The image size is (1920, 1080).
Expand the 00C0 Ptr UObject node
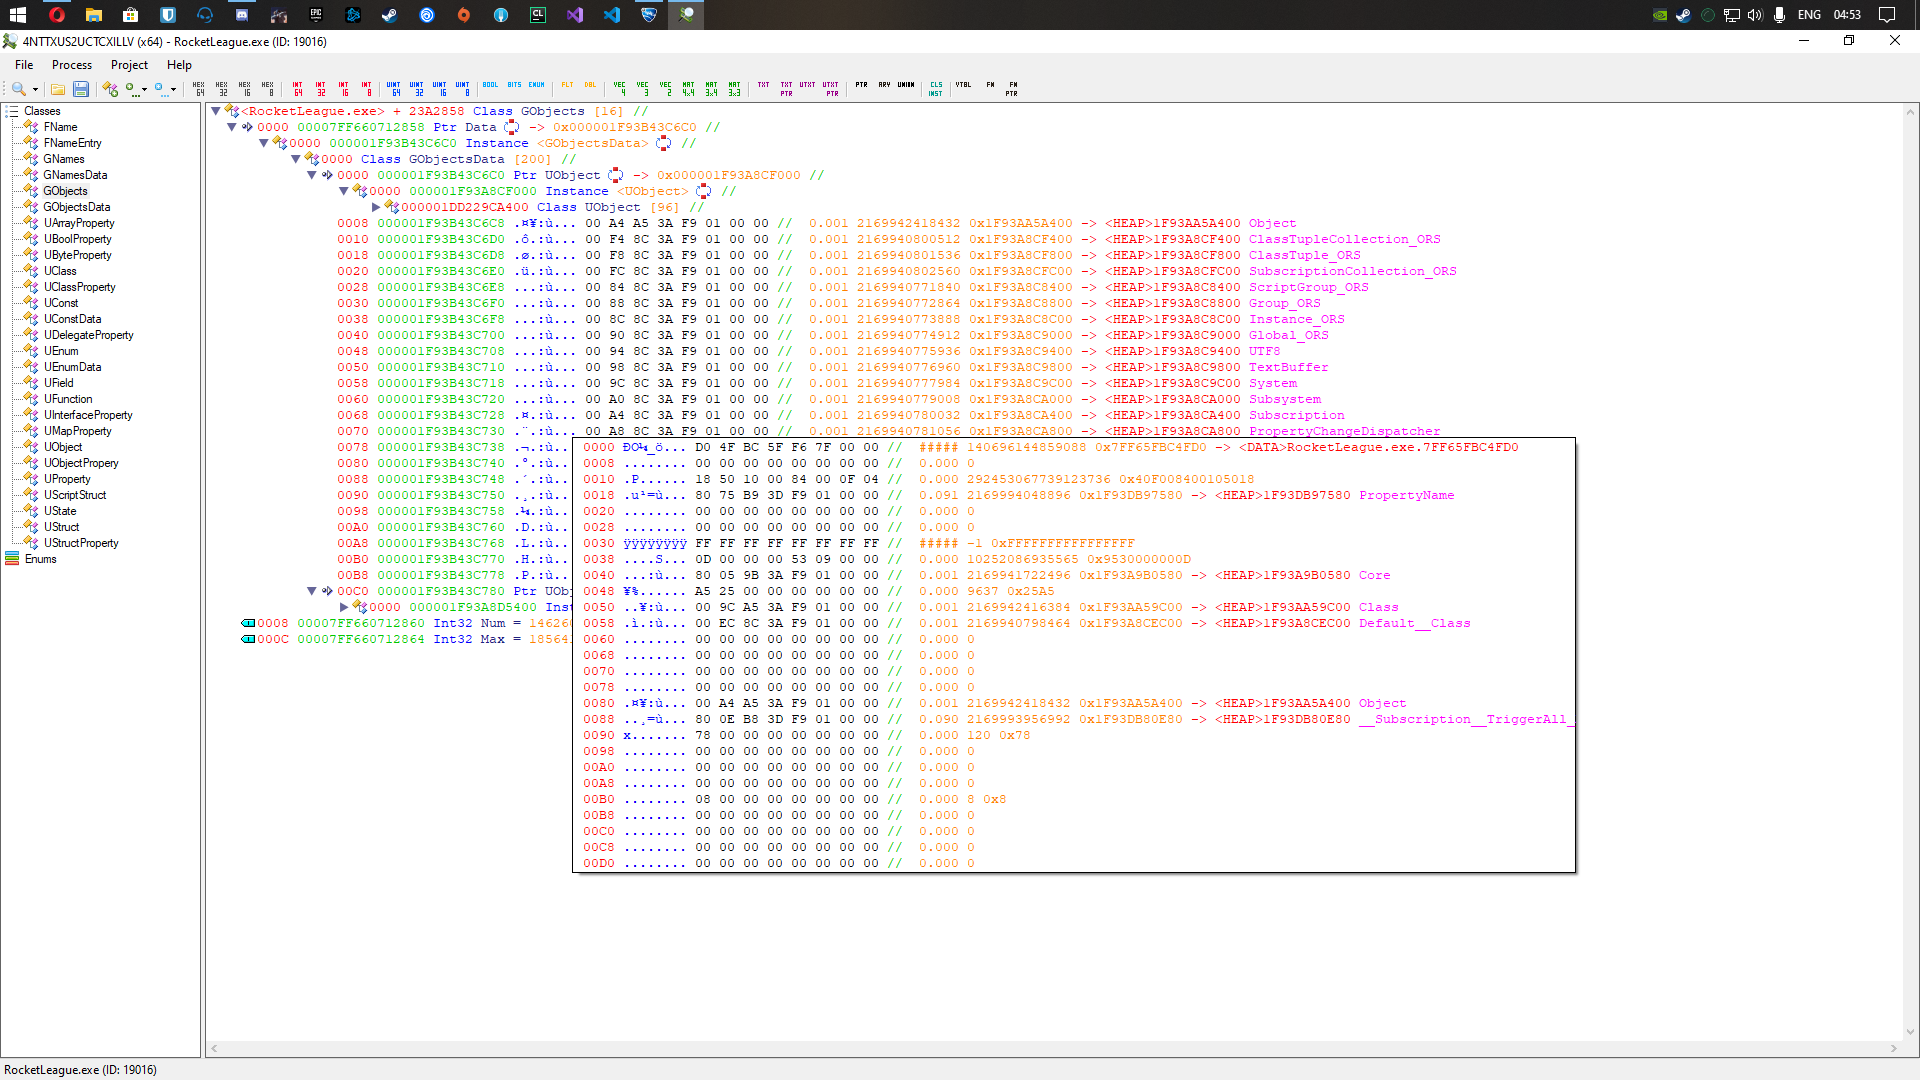[x=312, y=591]
